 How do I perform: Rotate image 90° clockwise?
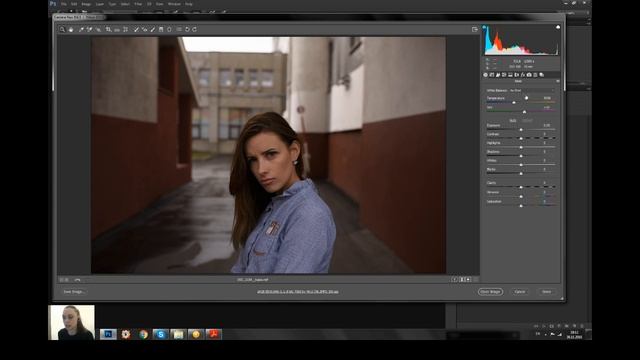click(195, 29)
